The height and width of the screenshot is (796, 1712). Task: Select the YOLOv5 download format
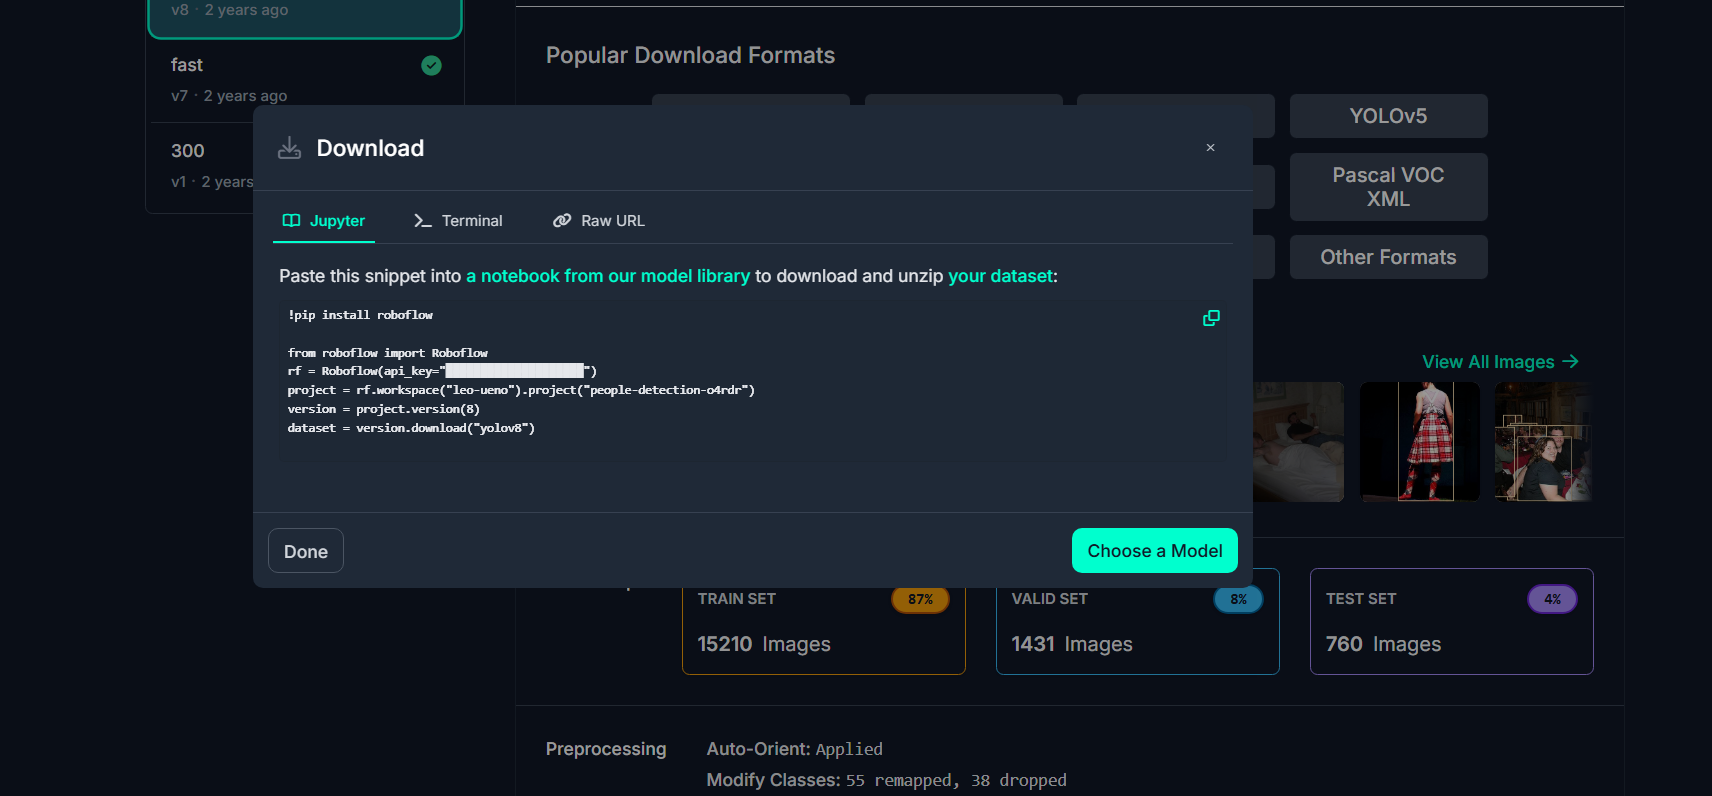click(1388, 116)
